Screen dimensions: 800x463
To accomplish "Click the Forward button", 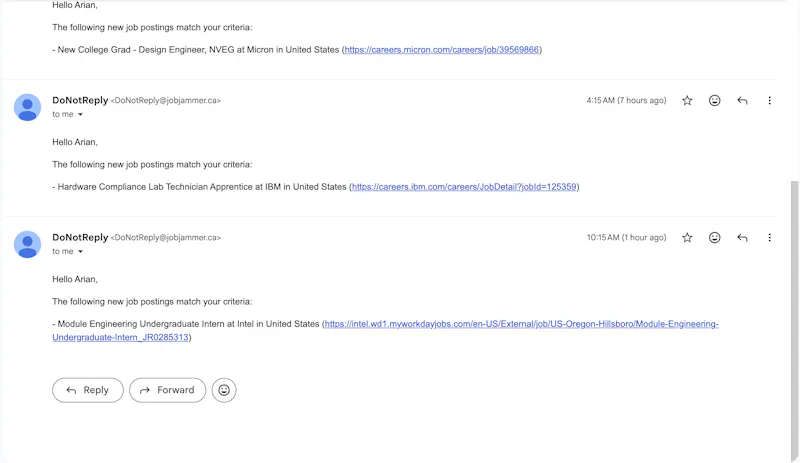I will (x=167, y=390).
